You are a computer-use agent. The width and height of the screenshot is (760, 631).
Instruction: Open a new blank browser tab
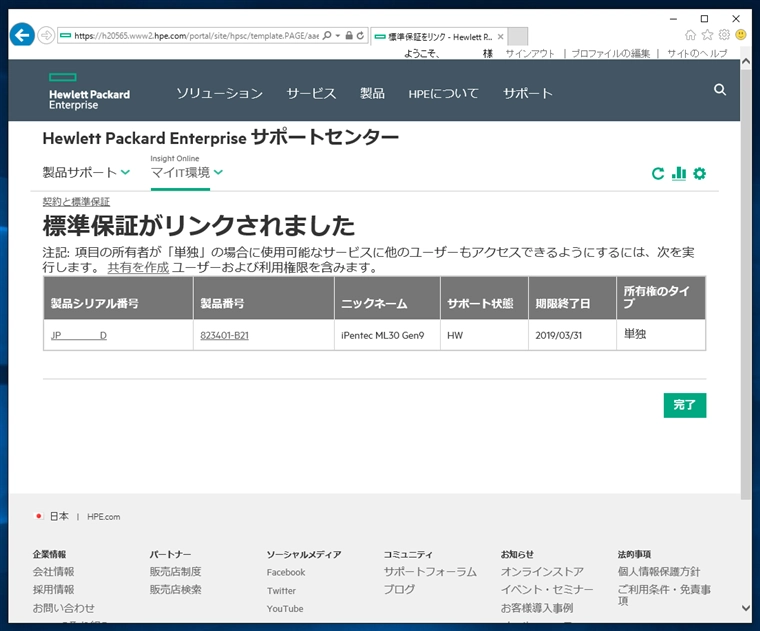(518, 36)
